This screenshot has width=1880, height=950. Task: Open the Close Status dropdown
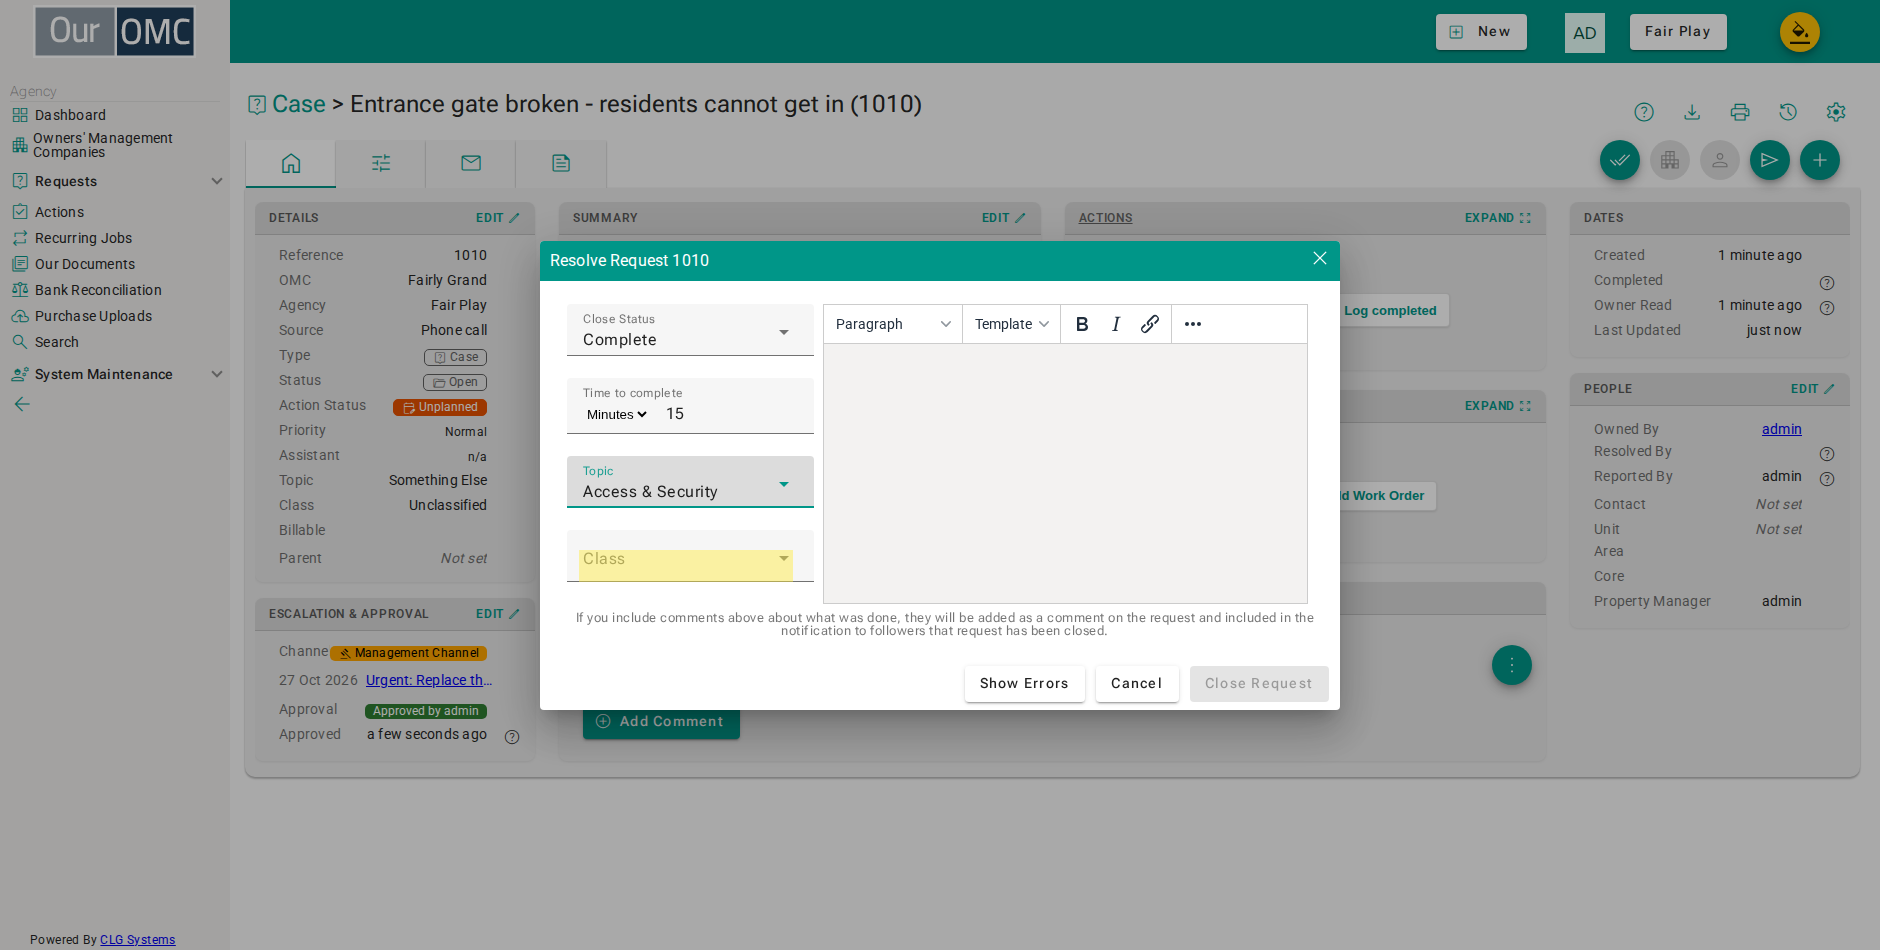[690, 330]
